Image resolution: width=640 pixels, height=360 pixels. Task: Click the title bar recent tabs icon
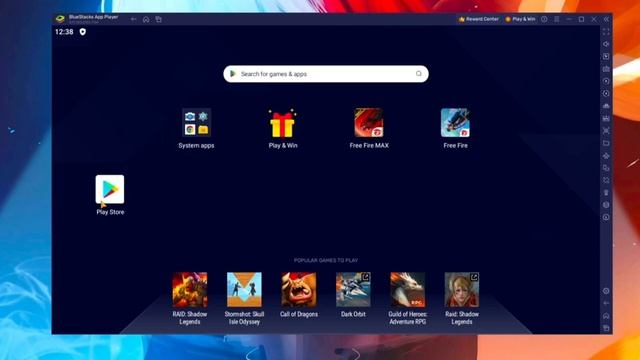[158, 19]
